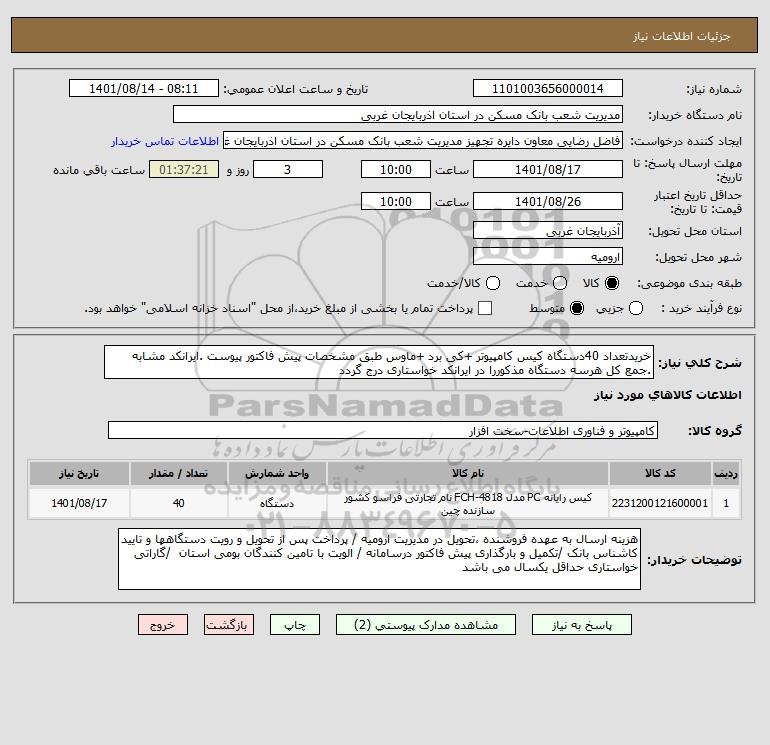Click the خروج exit button
The height and width of the screenshot is (745, 770).
click(x=163, y=625)
